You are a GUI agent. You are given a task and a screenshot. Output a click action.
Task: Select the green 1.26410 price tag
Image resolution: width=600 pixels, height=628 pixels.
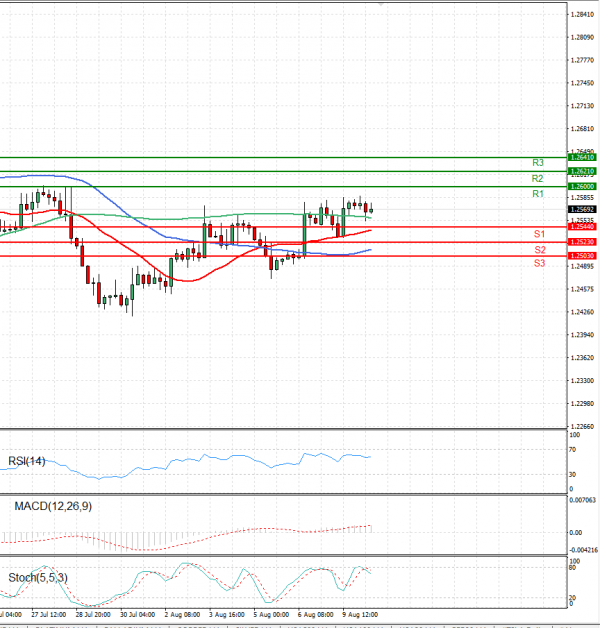[582, 157]
